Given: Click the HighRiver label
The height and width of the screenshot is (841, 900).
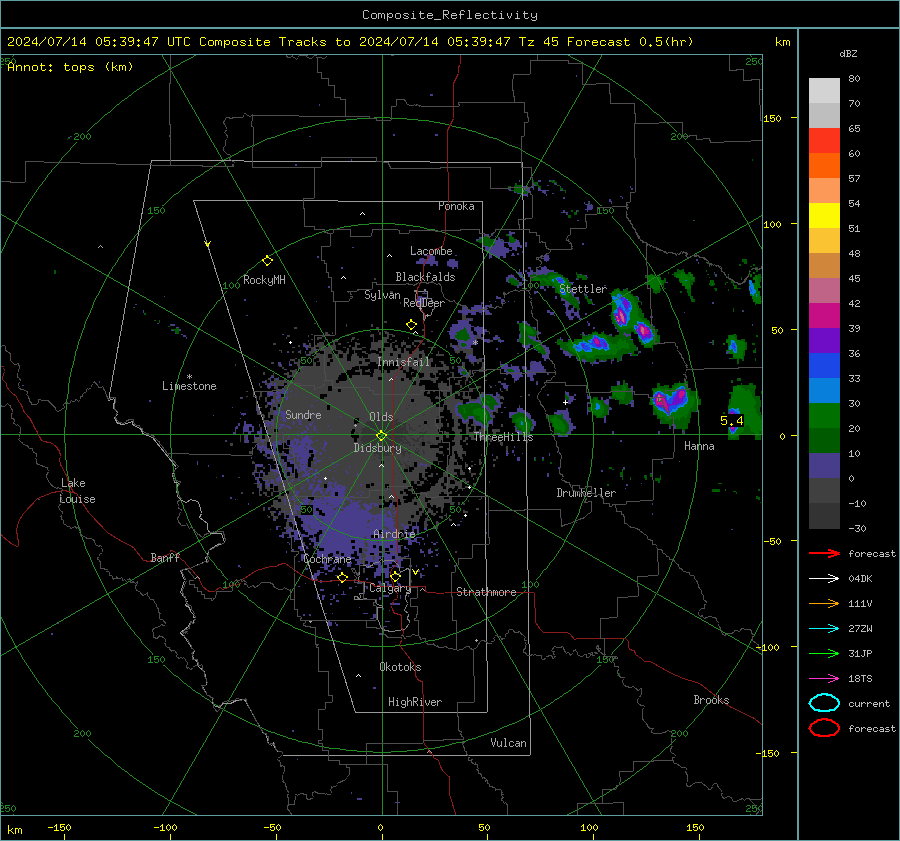Looking at the screenshot, I should coord(415,702).
